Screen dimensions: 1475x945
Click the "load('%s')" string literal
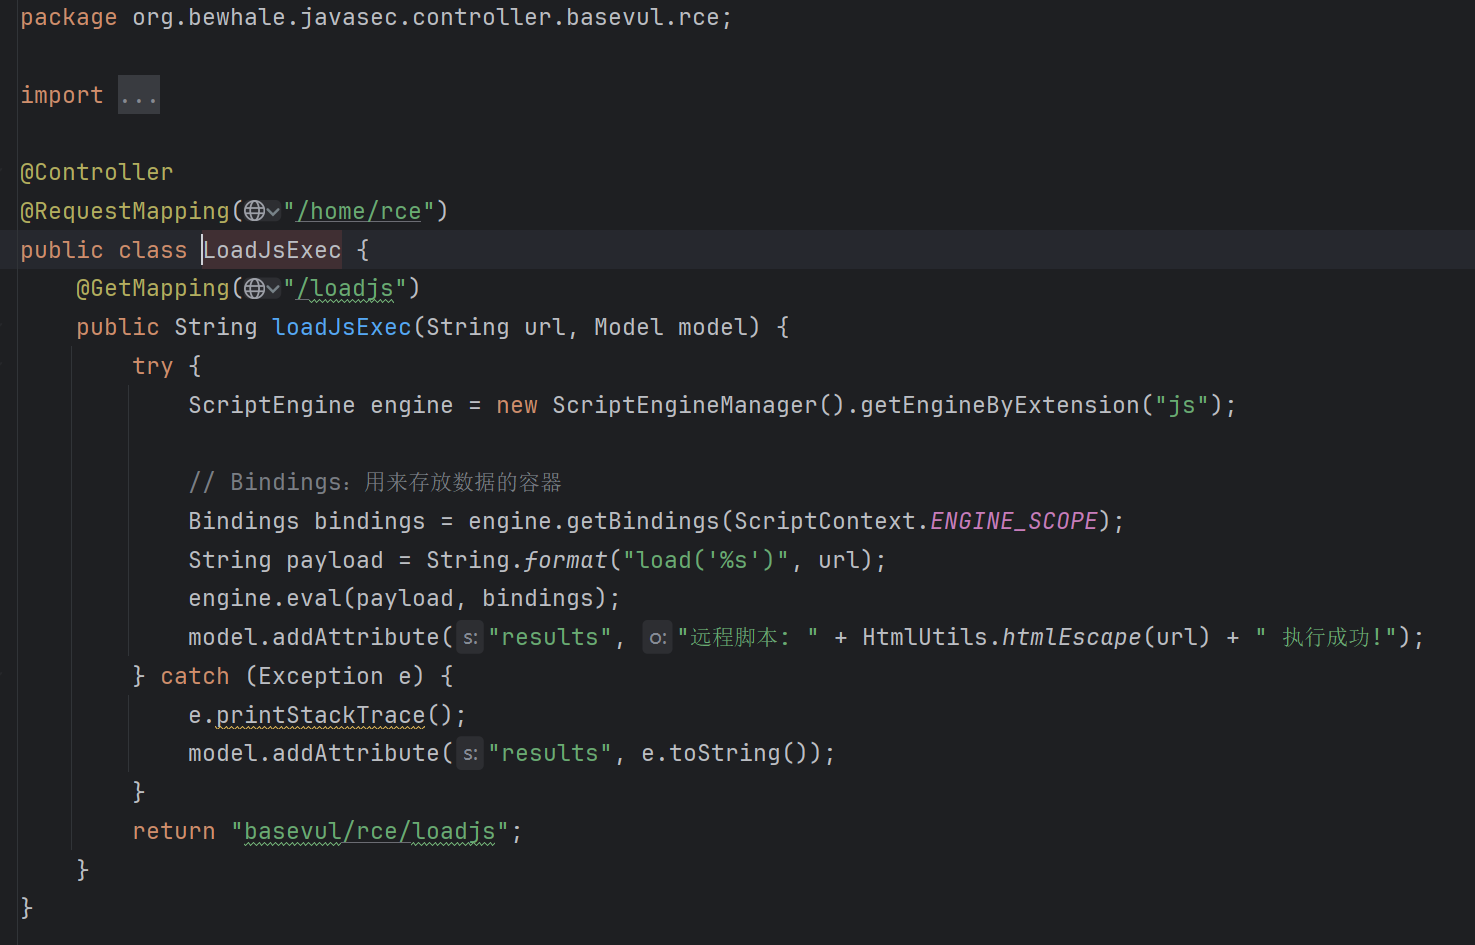click(x=706, y=560)
